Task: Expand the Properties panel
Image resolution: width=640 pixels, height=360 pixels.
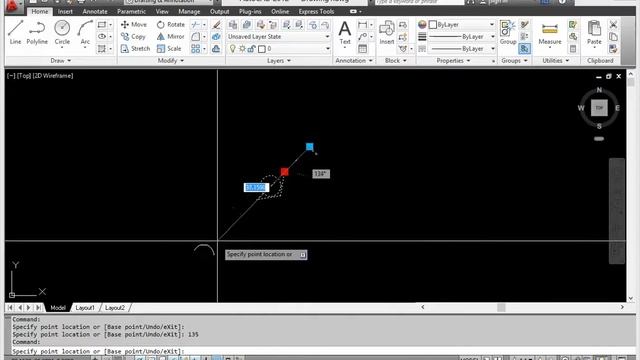Action: tap(453, 60)
